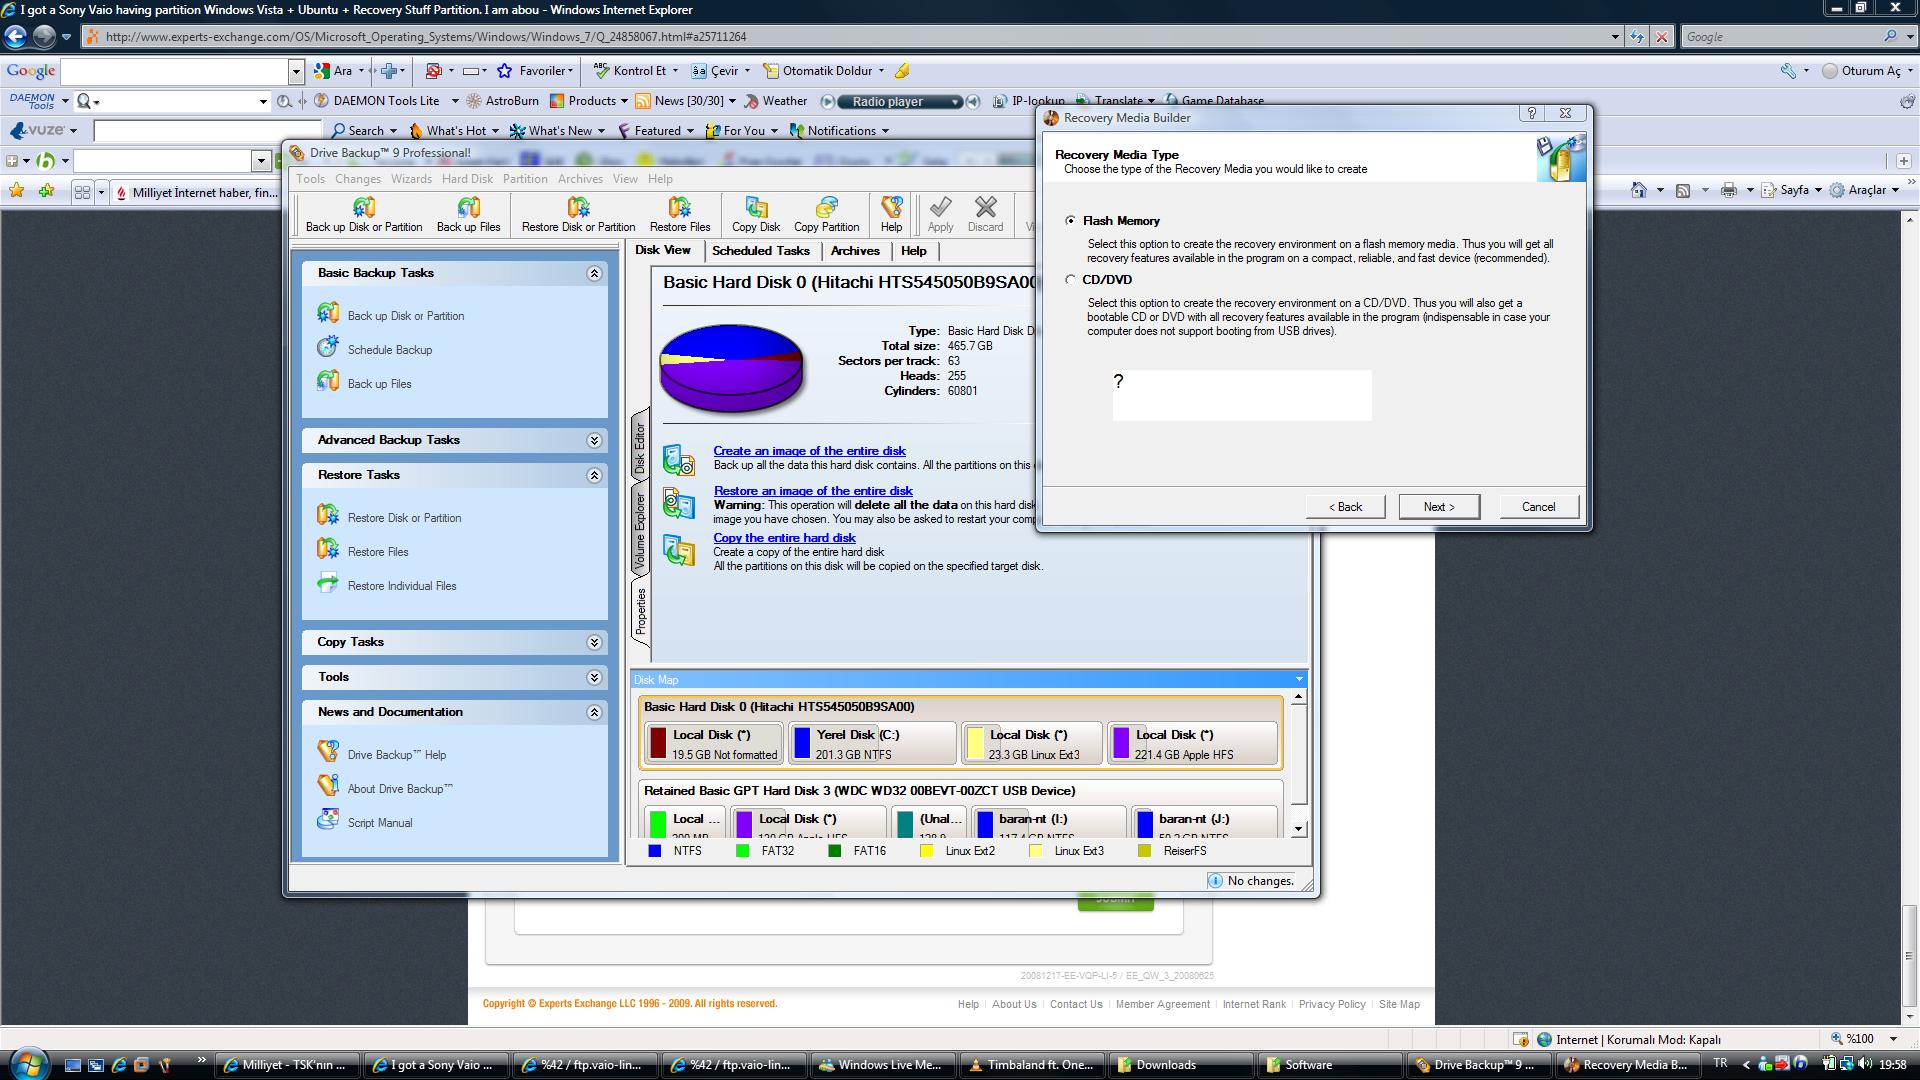Viewport: 1920px width, 1080px height.
Task: Discard changes with the Discard toolbar icon
Action: tap(985, 214)
